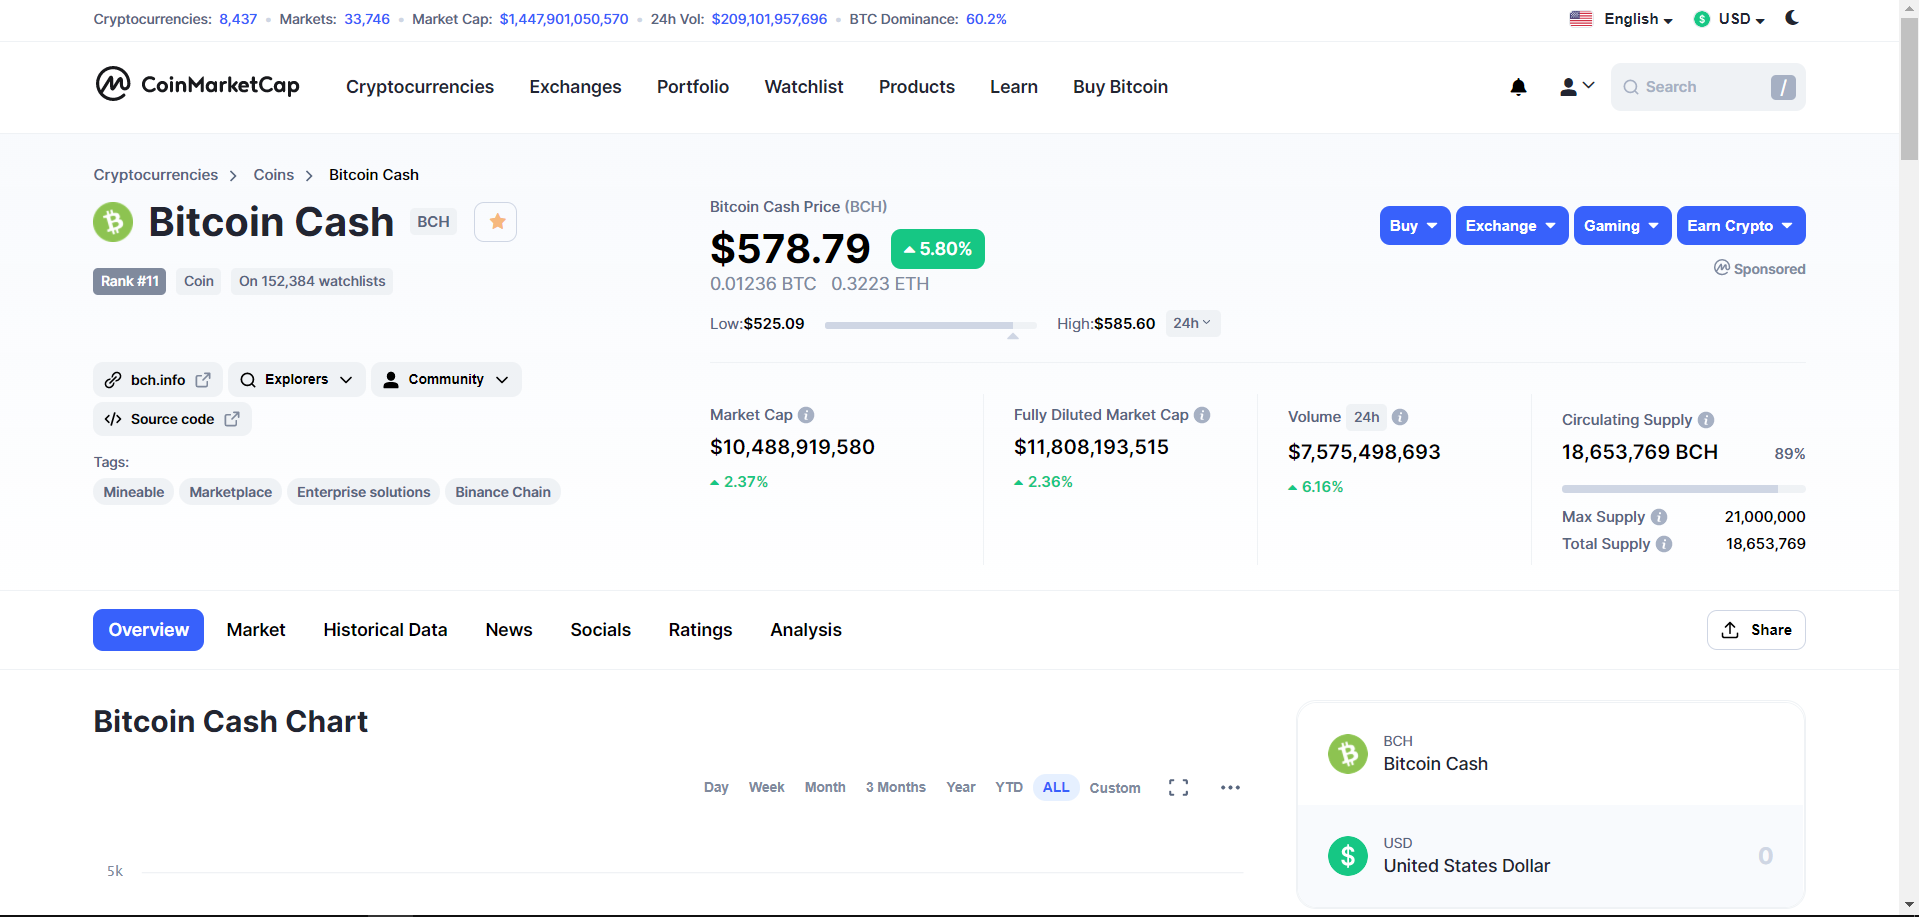Click the CoinMarketCap logo
The width and height of the screenshot is (1919, 917).
pyautogui.click(x=197, y=84)
